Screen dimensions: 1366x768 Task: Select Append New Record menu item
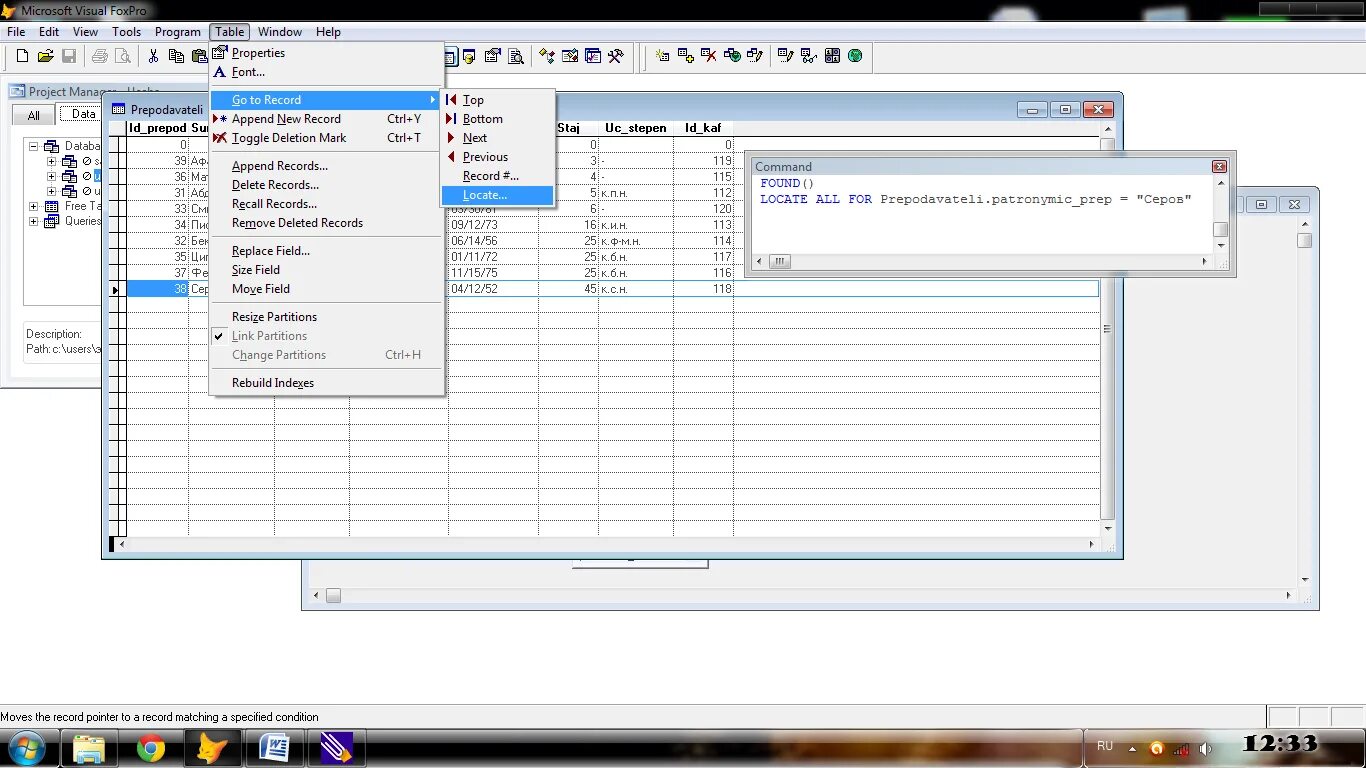tap(327, 119)
